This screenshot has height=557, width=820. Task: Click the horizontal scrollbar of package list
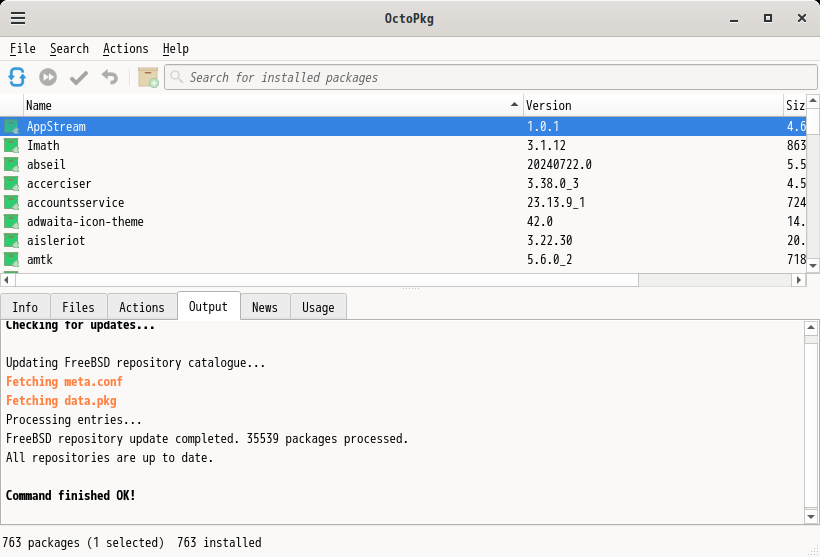coord(400,280)
